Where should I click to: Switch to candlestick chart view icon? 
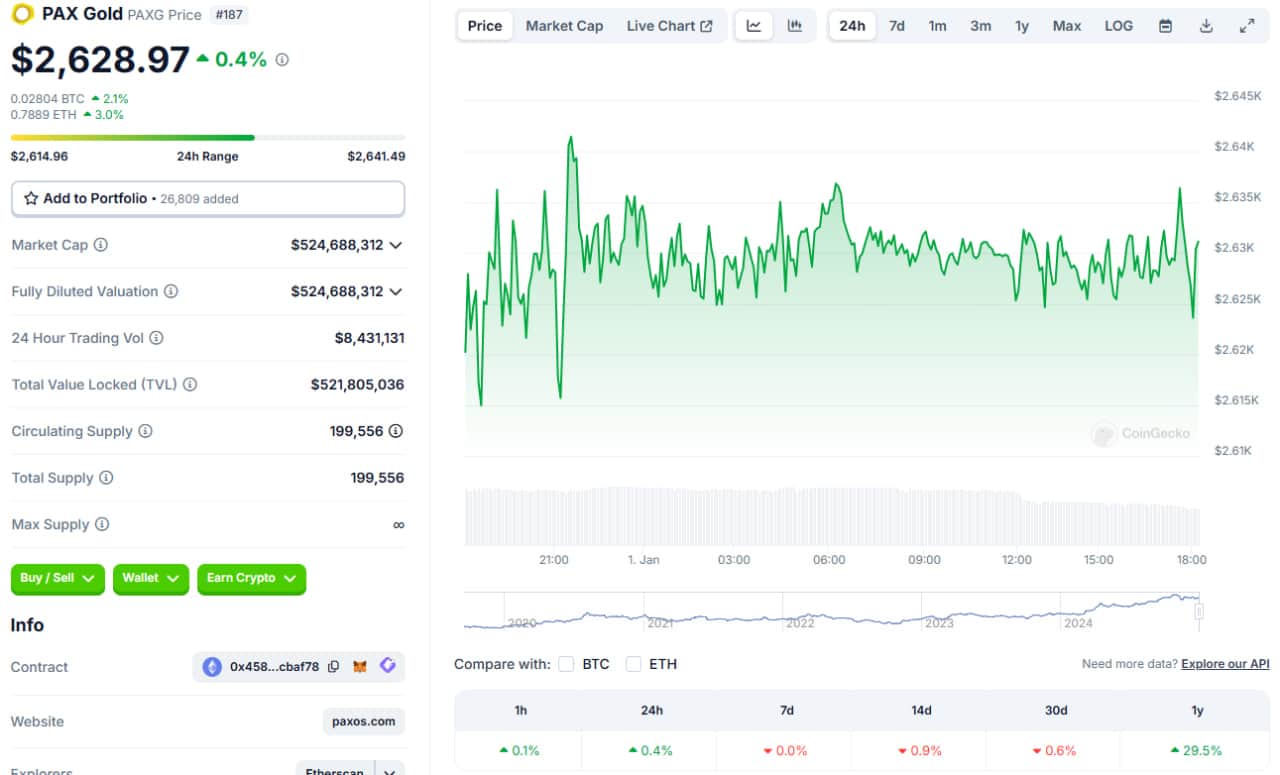pos(795,26)
